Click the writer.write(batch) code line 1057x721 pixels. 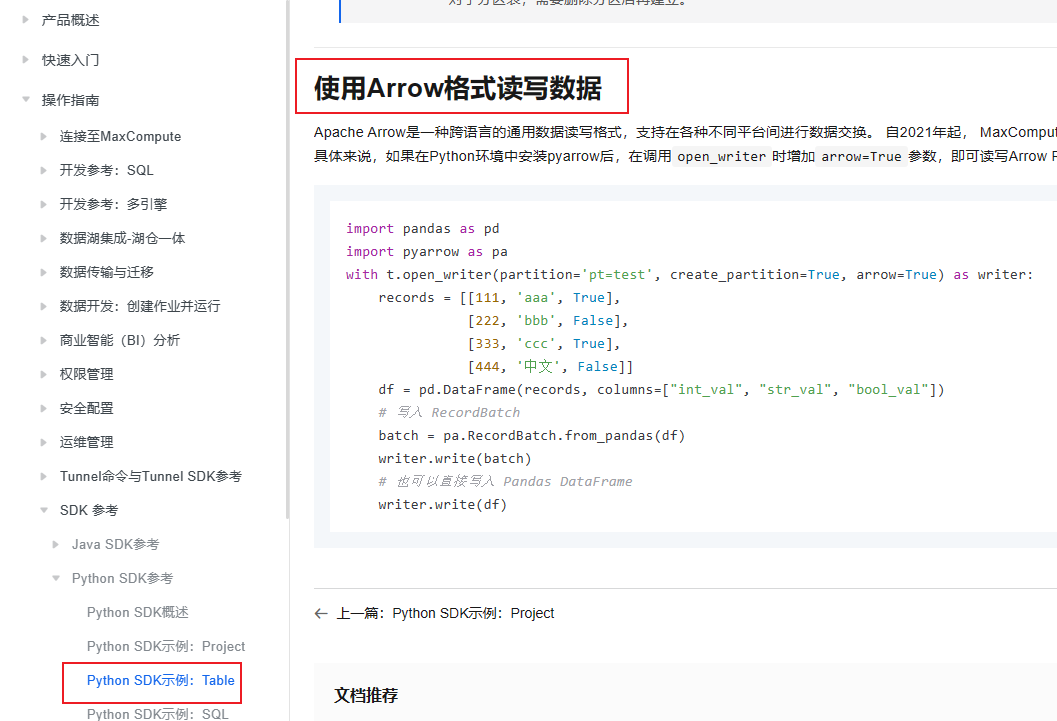455,458
